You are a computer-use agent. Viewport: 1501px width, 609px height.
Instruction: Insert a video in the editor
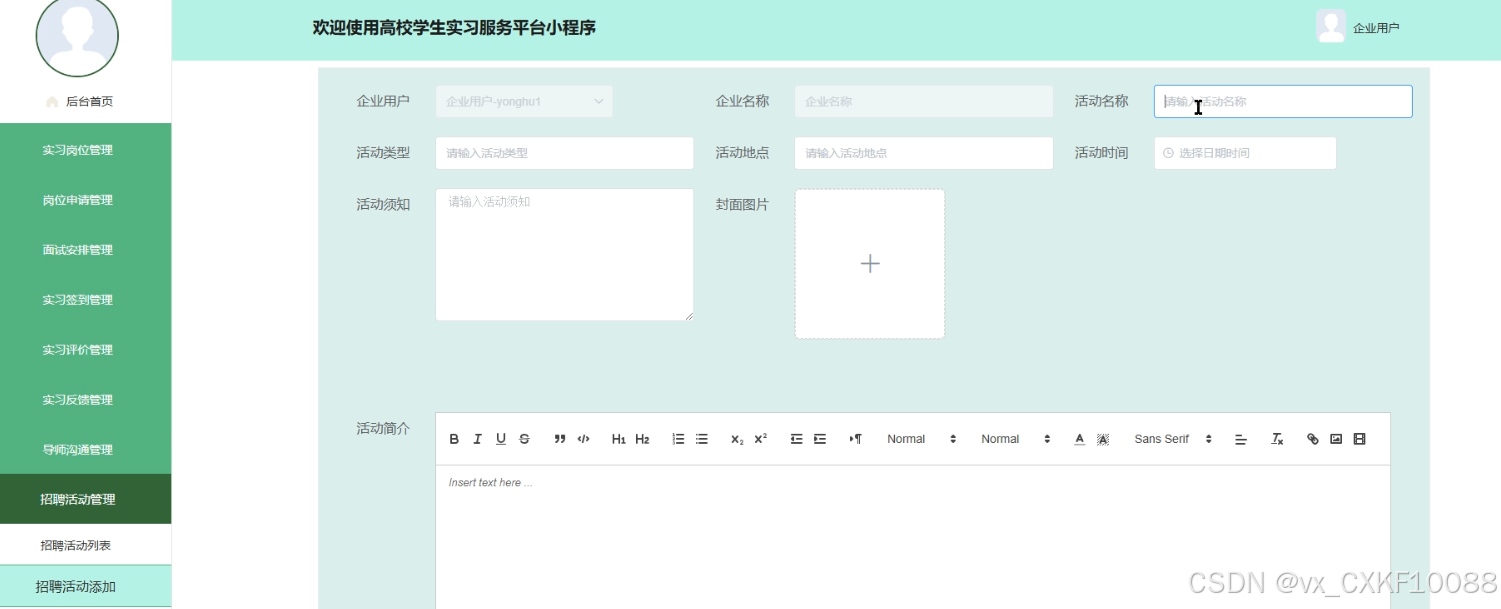(x=1359, y=439)
